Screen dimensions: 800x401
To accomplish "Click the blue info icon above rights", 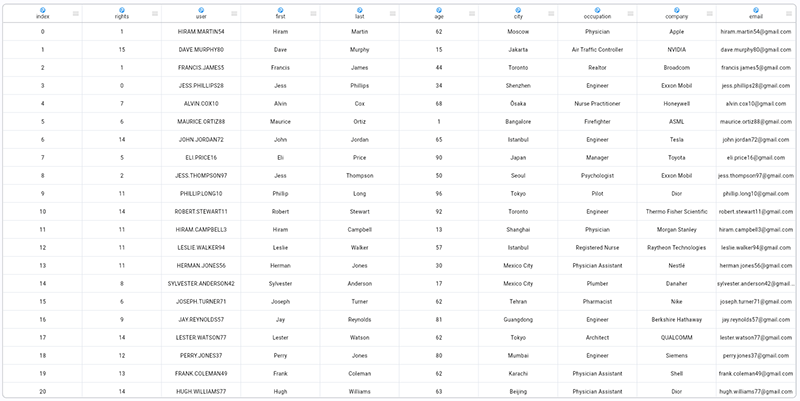I will (121, 10).
